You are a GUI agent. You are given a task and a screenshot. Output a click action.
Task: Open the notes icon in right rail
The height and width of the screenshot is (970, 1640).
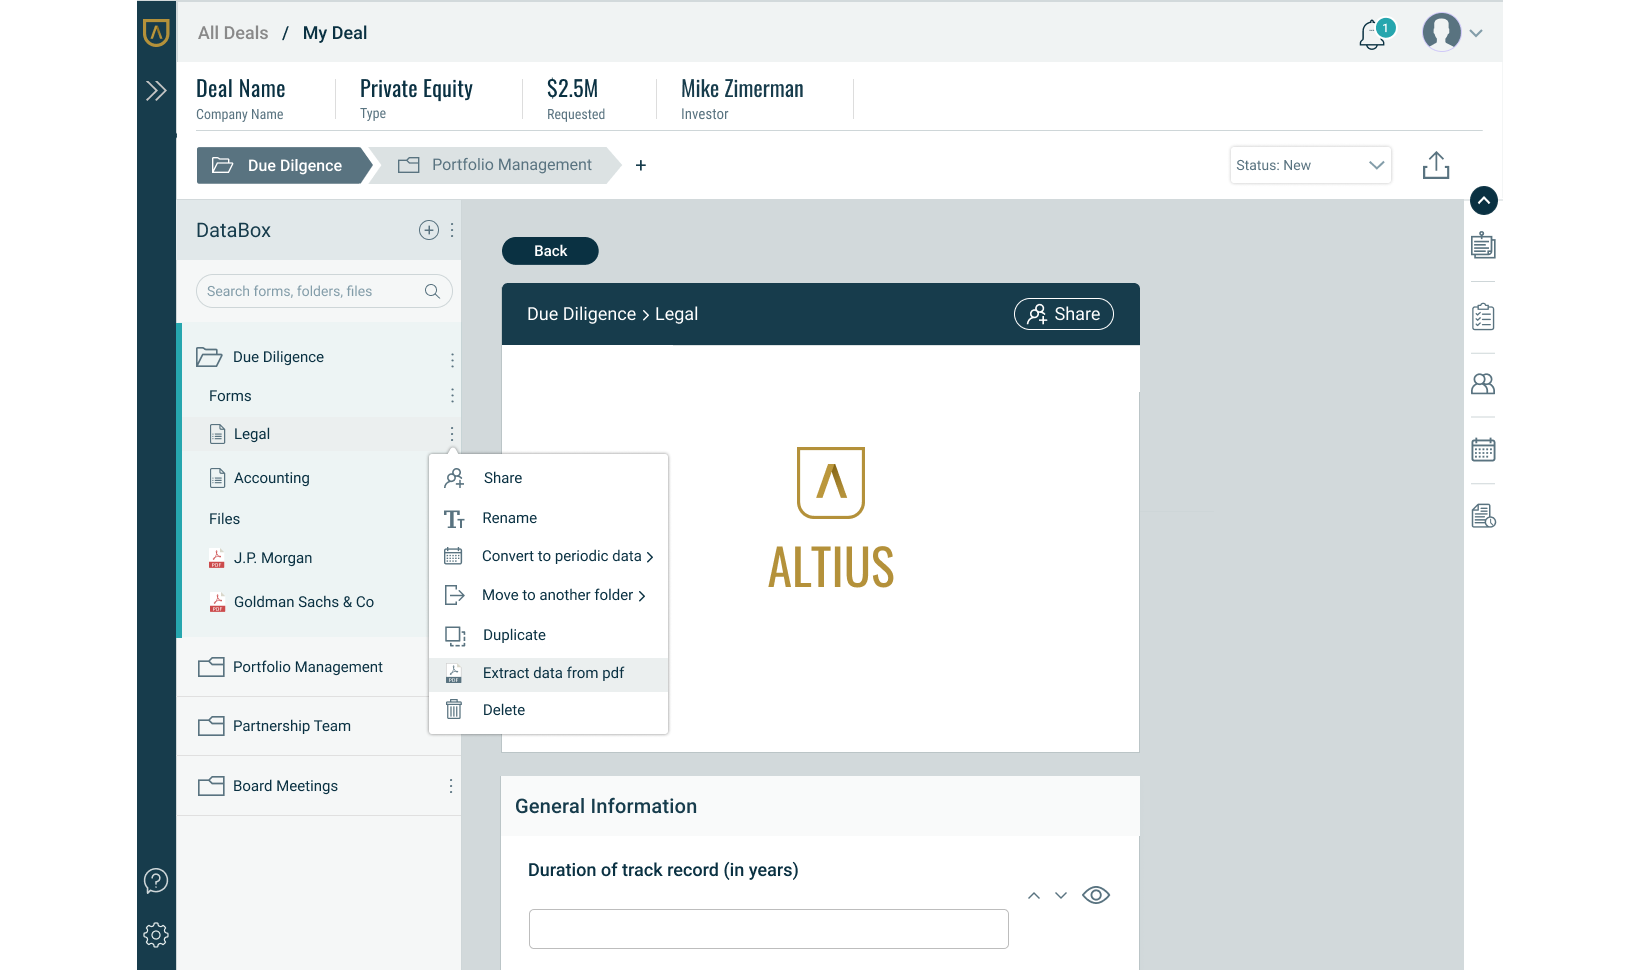point(1483,245)
